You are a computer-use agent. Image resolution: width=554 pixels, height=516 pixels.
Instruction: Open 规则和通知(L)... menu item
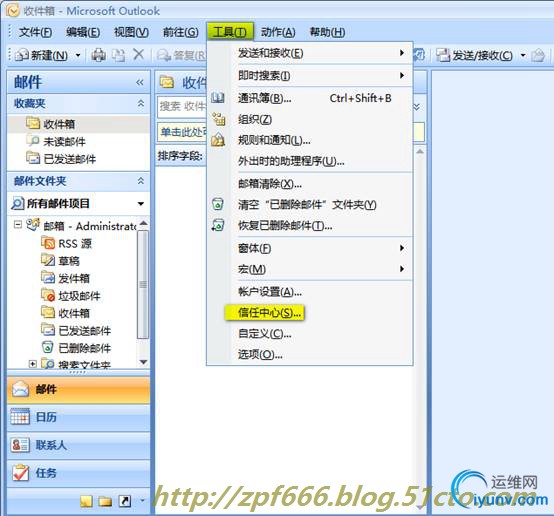pyautogui.click(x=274, y=141)
